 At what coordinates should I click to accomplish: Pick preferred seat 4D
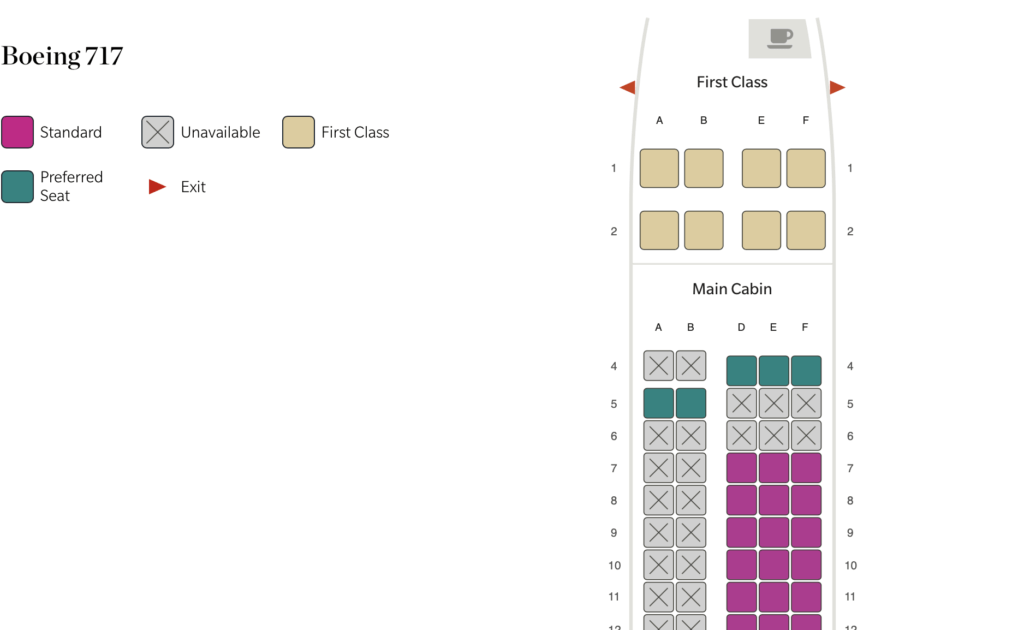tap(741, 371)
